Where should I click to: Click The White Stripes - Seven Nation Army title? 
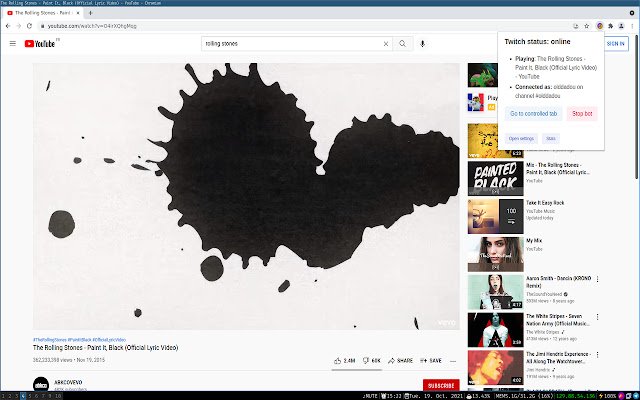(x=558, y=320)
